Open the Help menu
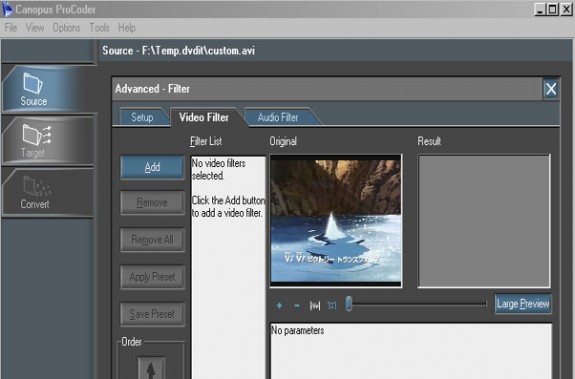 (127, 27)
